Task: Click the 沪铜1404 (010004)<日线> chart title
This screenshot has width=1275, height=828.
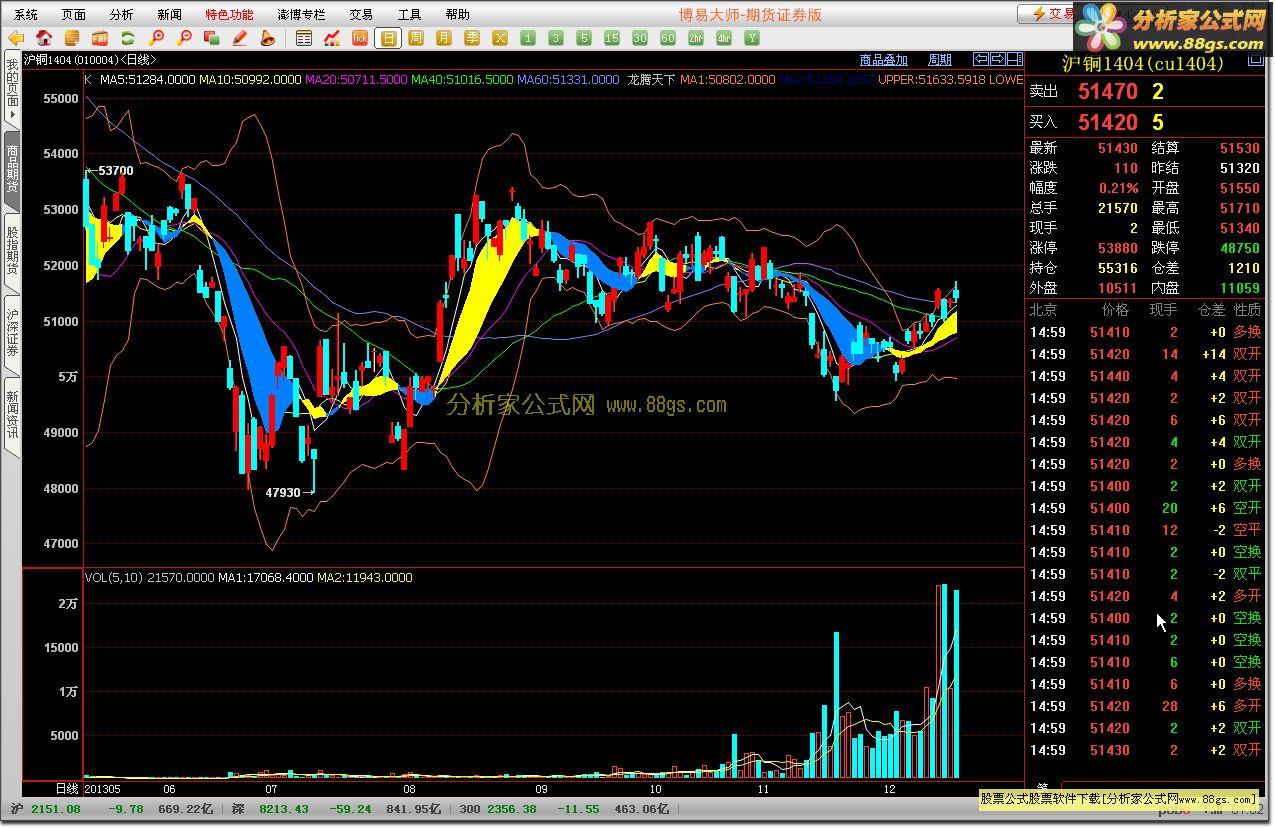Action: click(88, 60)
